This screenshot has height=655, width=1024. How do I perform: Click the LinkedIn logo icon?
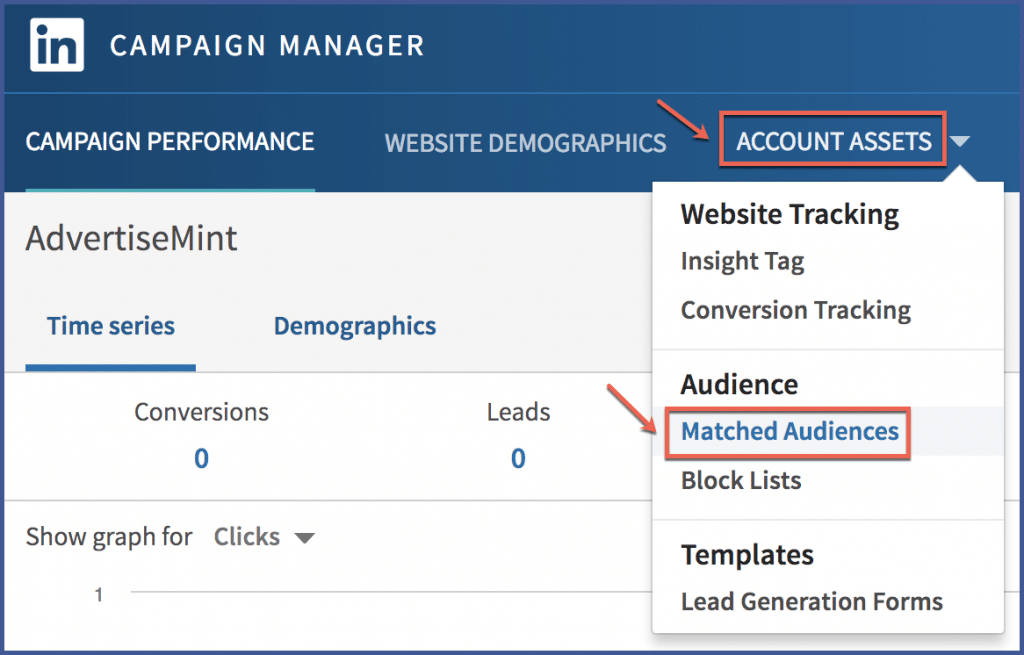pos(55,45)
